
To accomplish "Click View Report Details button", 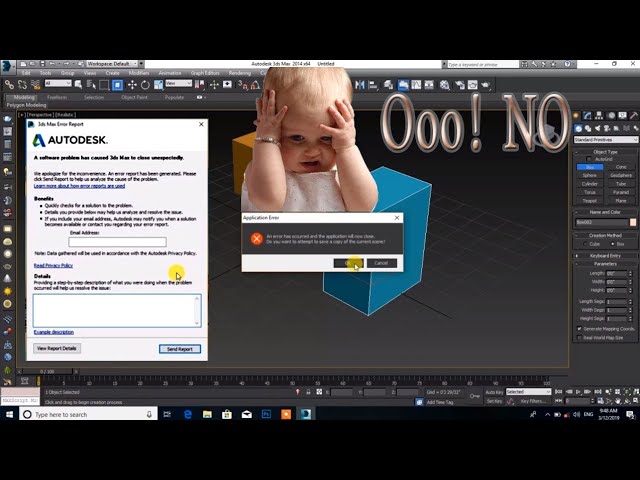I will pos(57,348).
